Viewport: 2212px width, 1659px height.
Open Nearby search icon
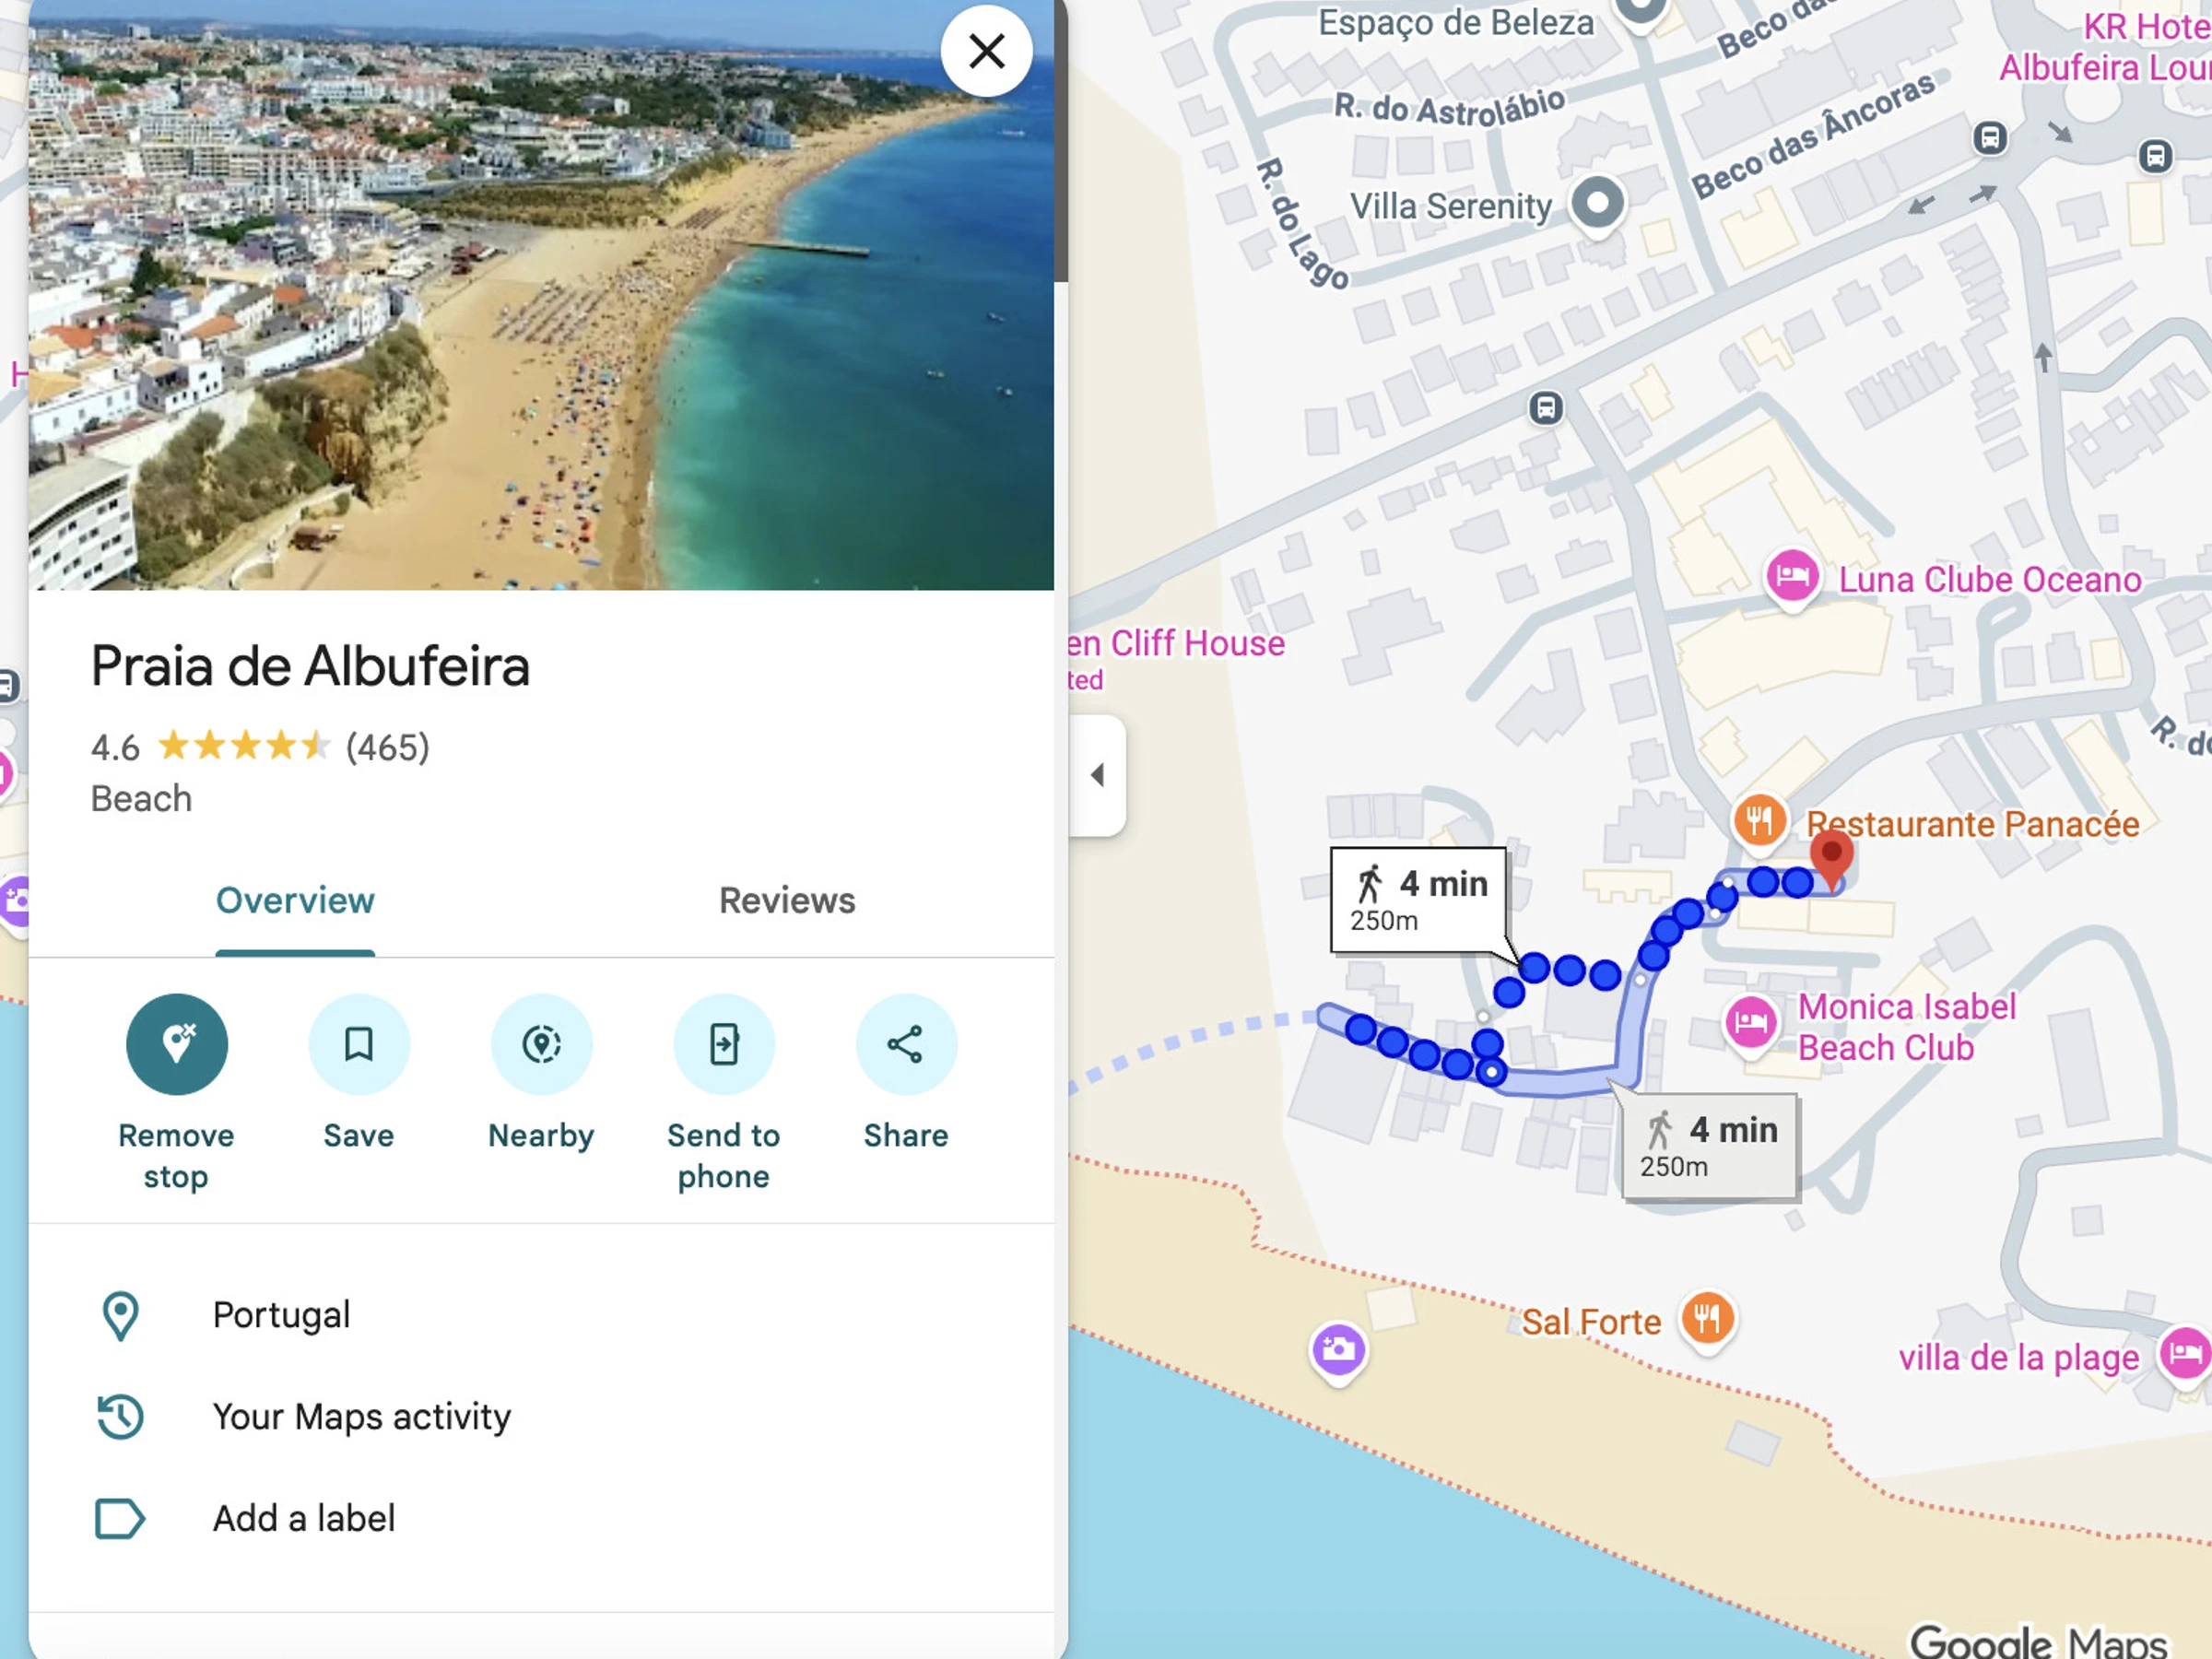click(541, 1044)
